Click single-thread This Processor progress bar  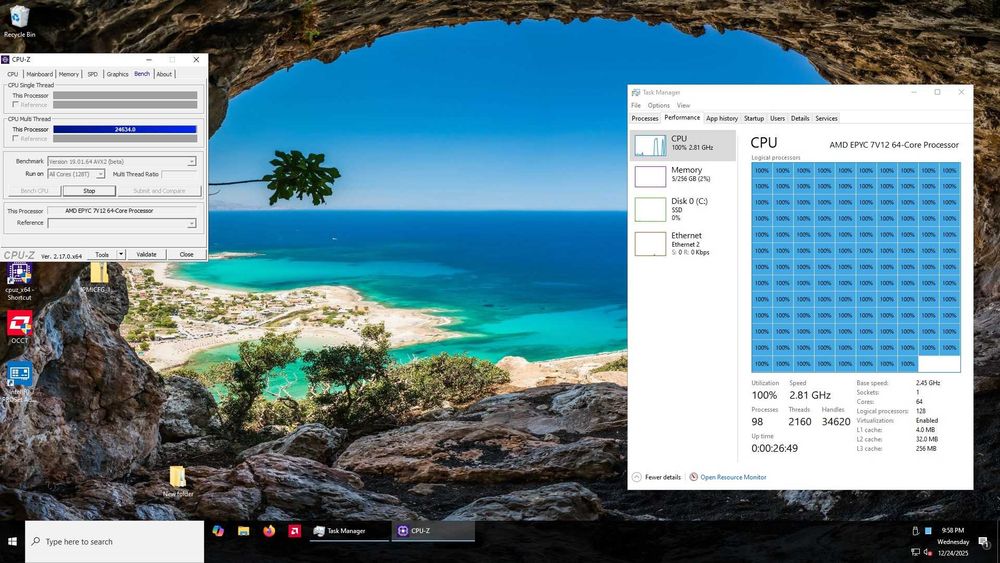coord(125,96)
